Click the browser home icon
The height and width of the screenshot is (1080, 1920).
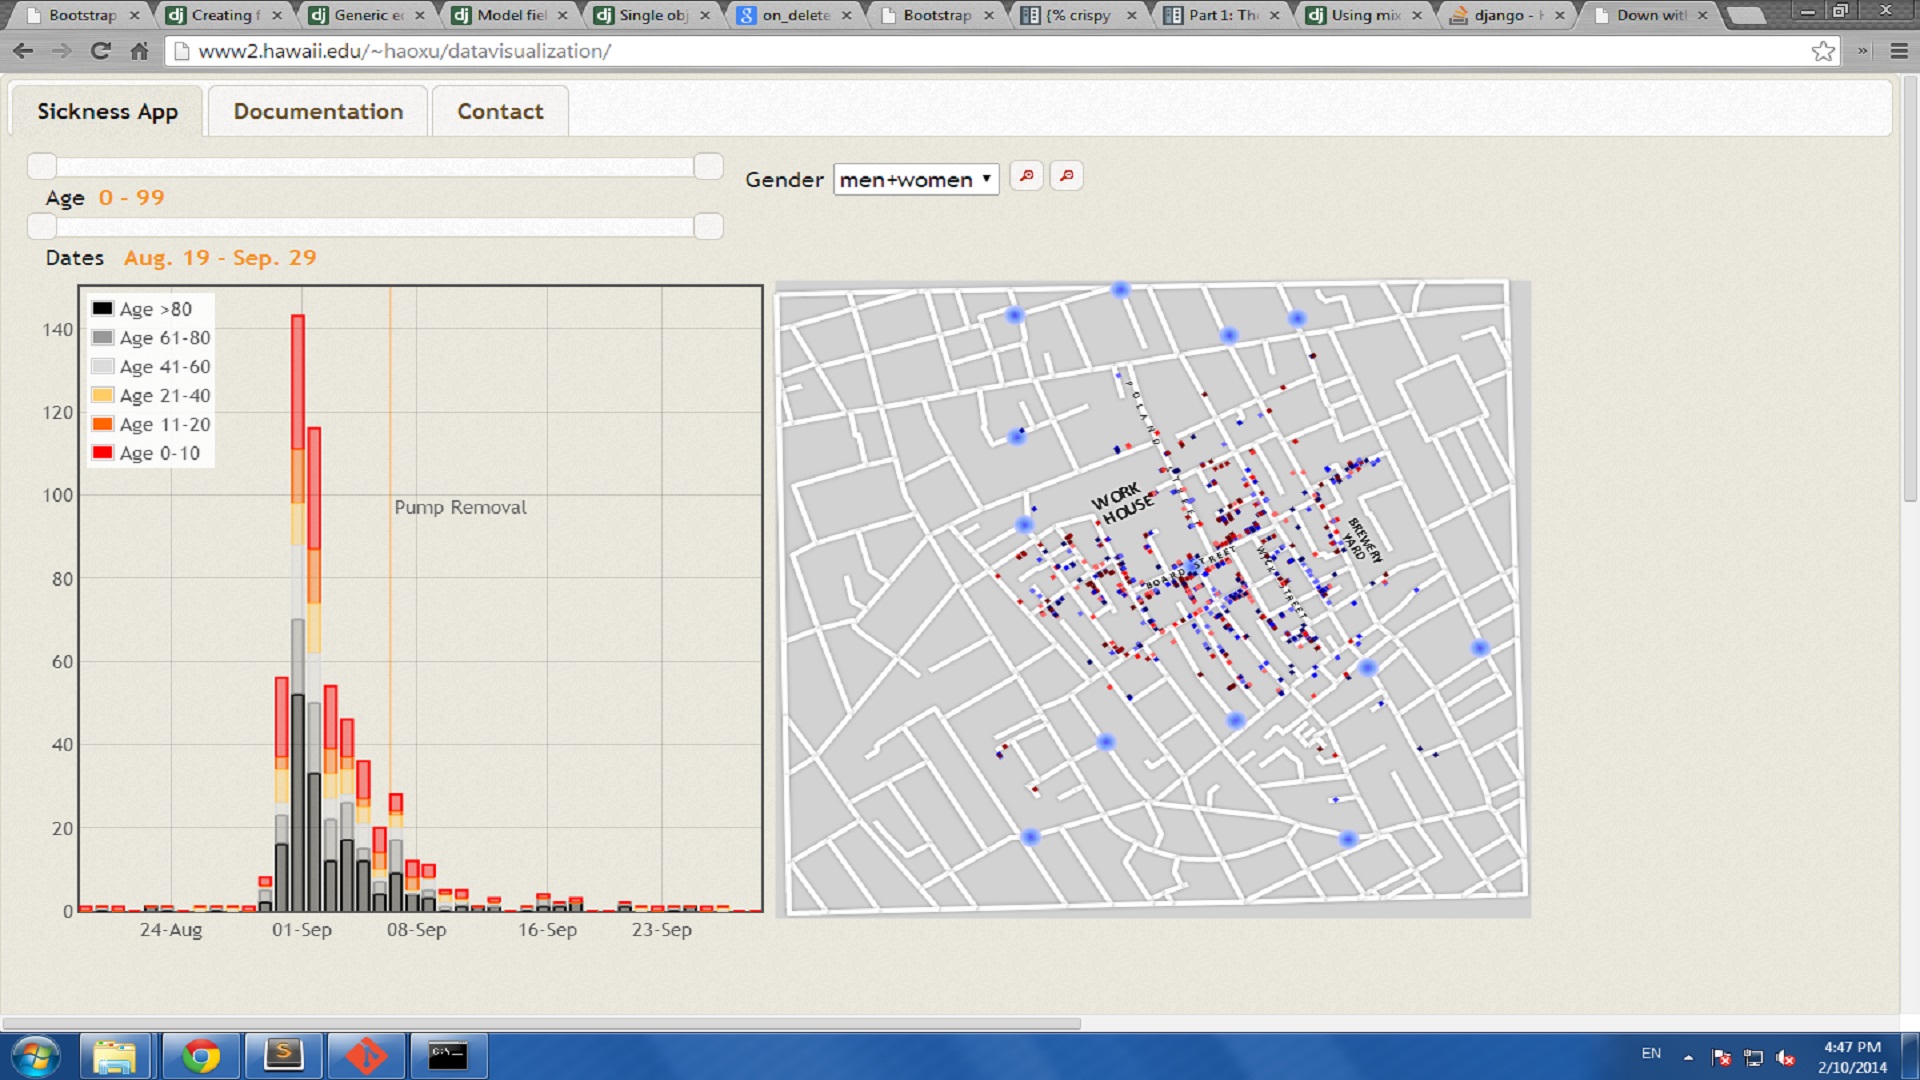point(139,51)
